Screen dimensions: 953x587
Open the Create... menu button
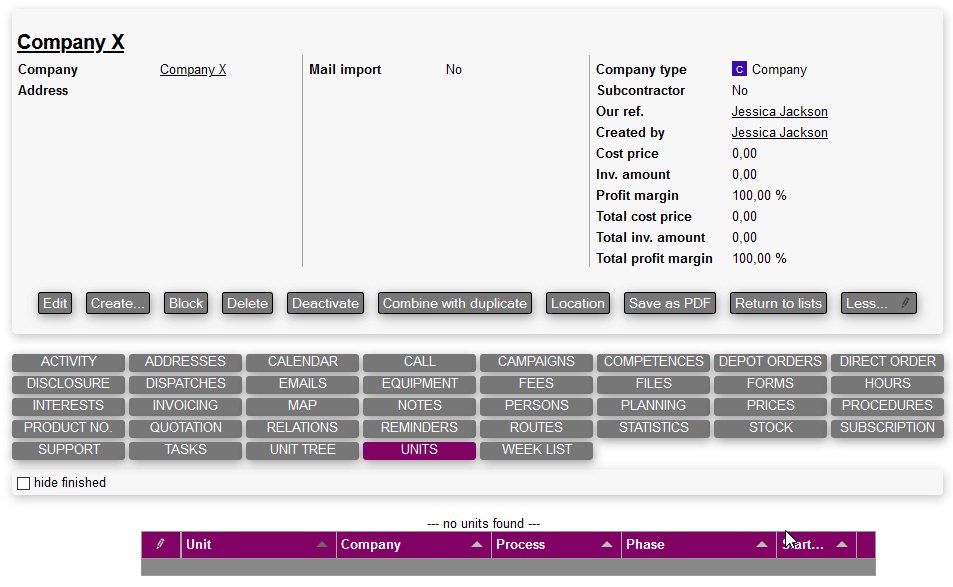click(x=118, y=304)
